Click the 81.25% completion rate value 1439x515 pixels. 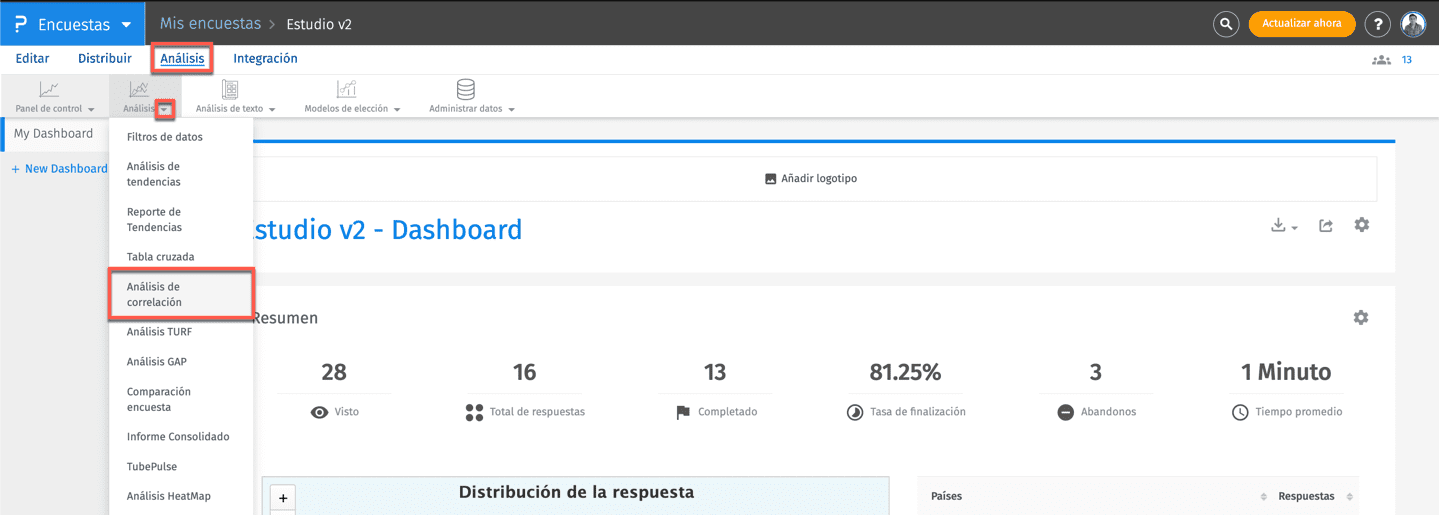905,373
